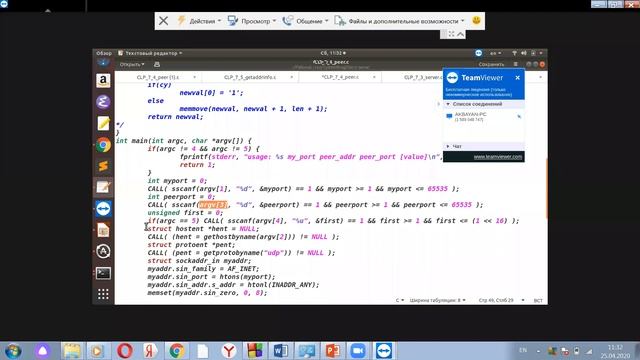640x360 pixels.
Task: Click Сохранить button in text editor
Action: click(491, 64)
